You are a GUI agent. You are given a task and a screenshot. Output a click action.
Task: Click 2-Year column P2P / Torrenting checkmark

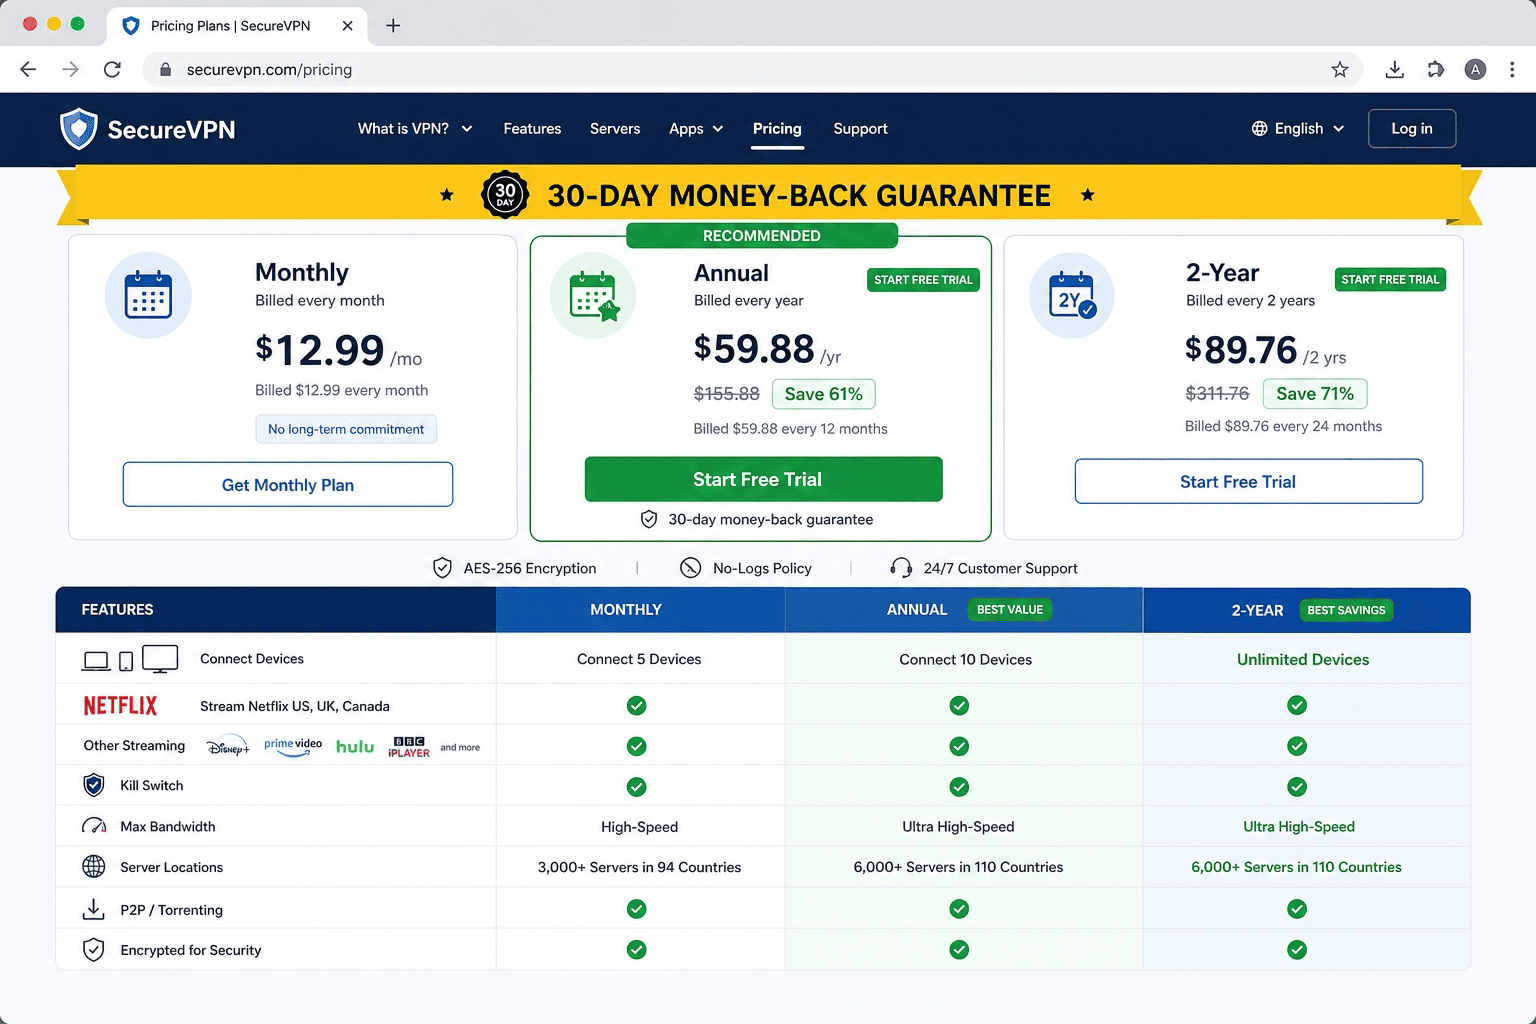coord(1297,909)
